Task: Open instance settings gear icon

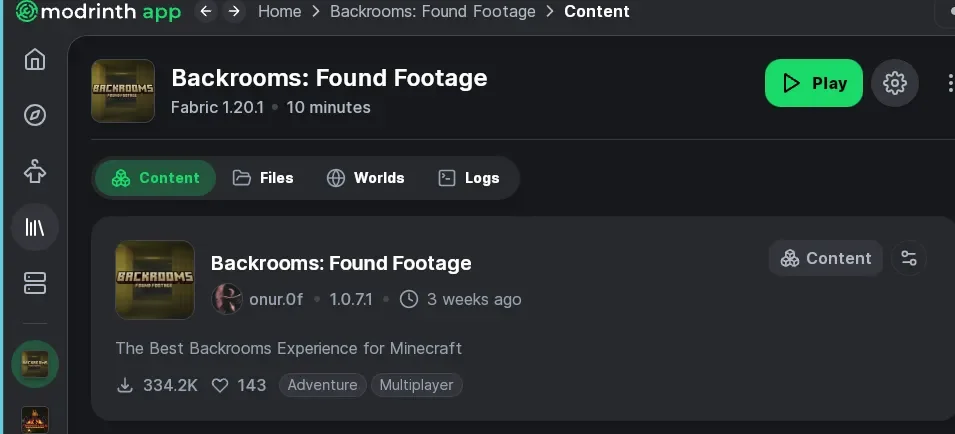Action: pyautogui.click(x=895, y=83)
